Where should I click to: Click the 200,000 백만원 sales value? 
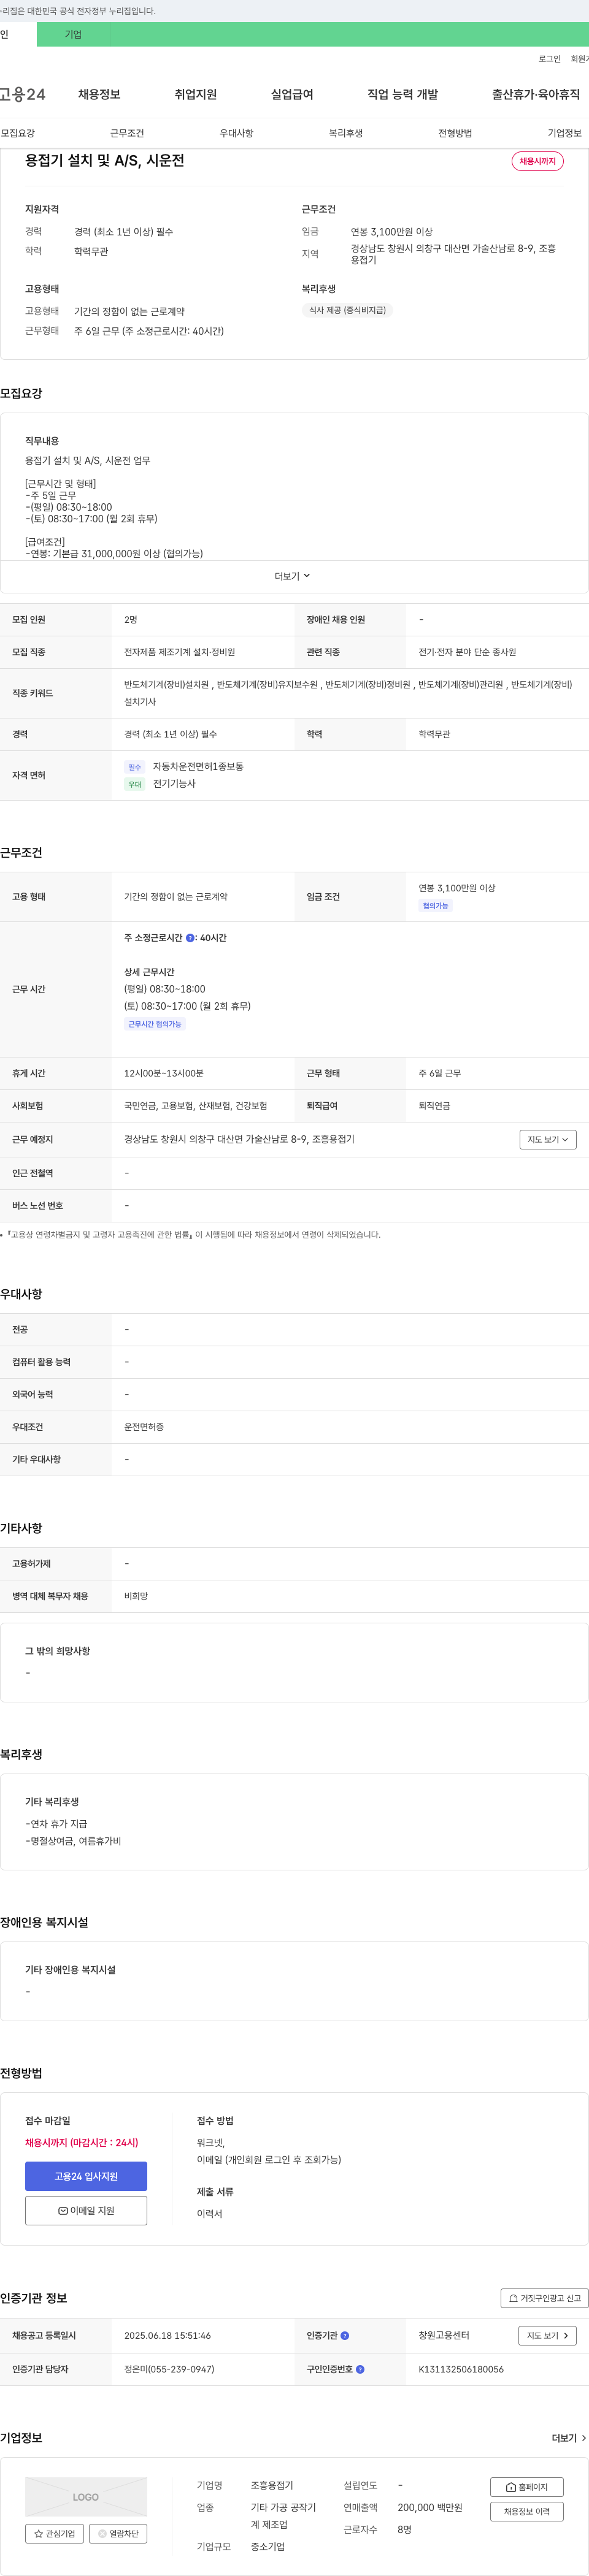[x=430, y=2507]
